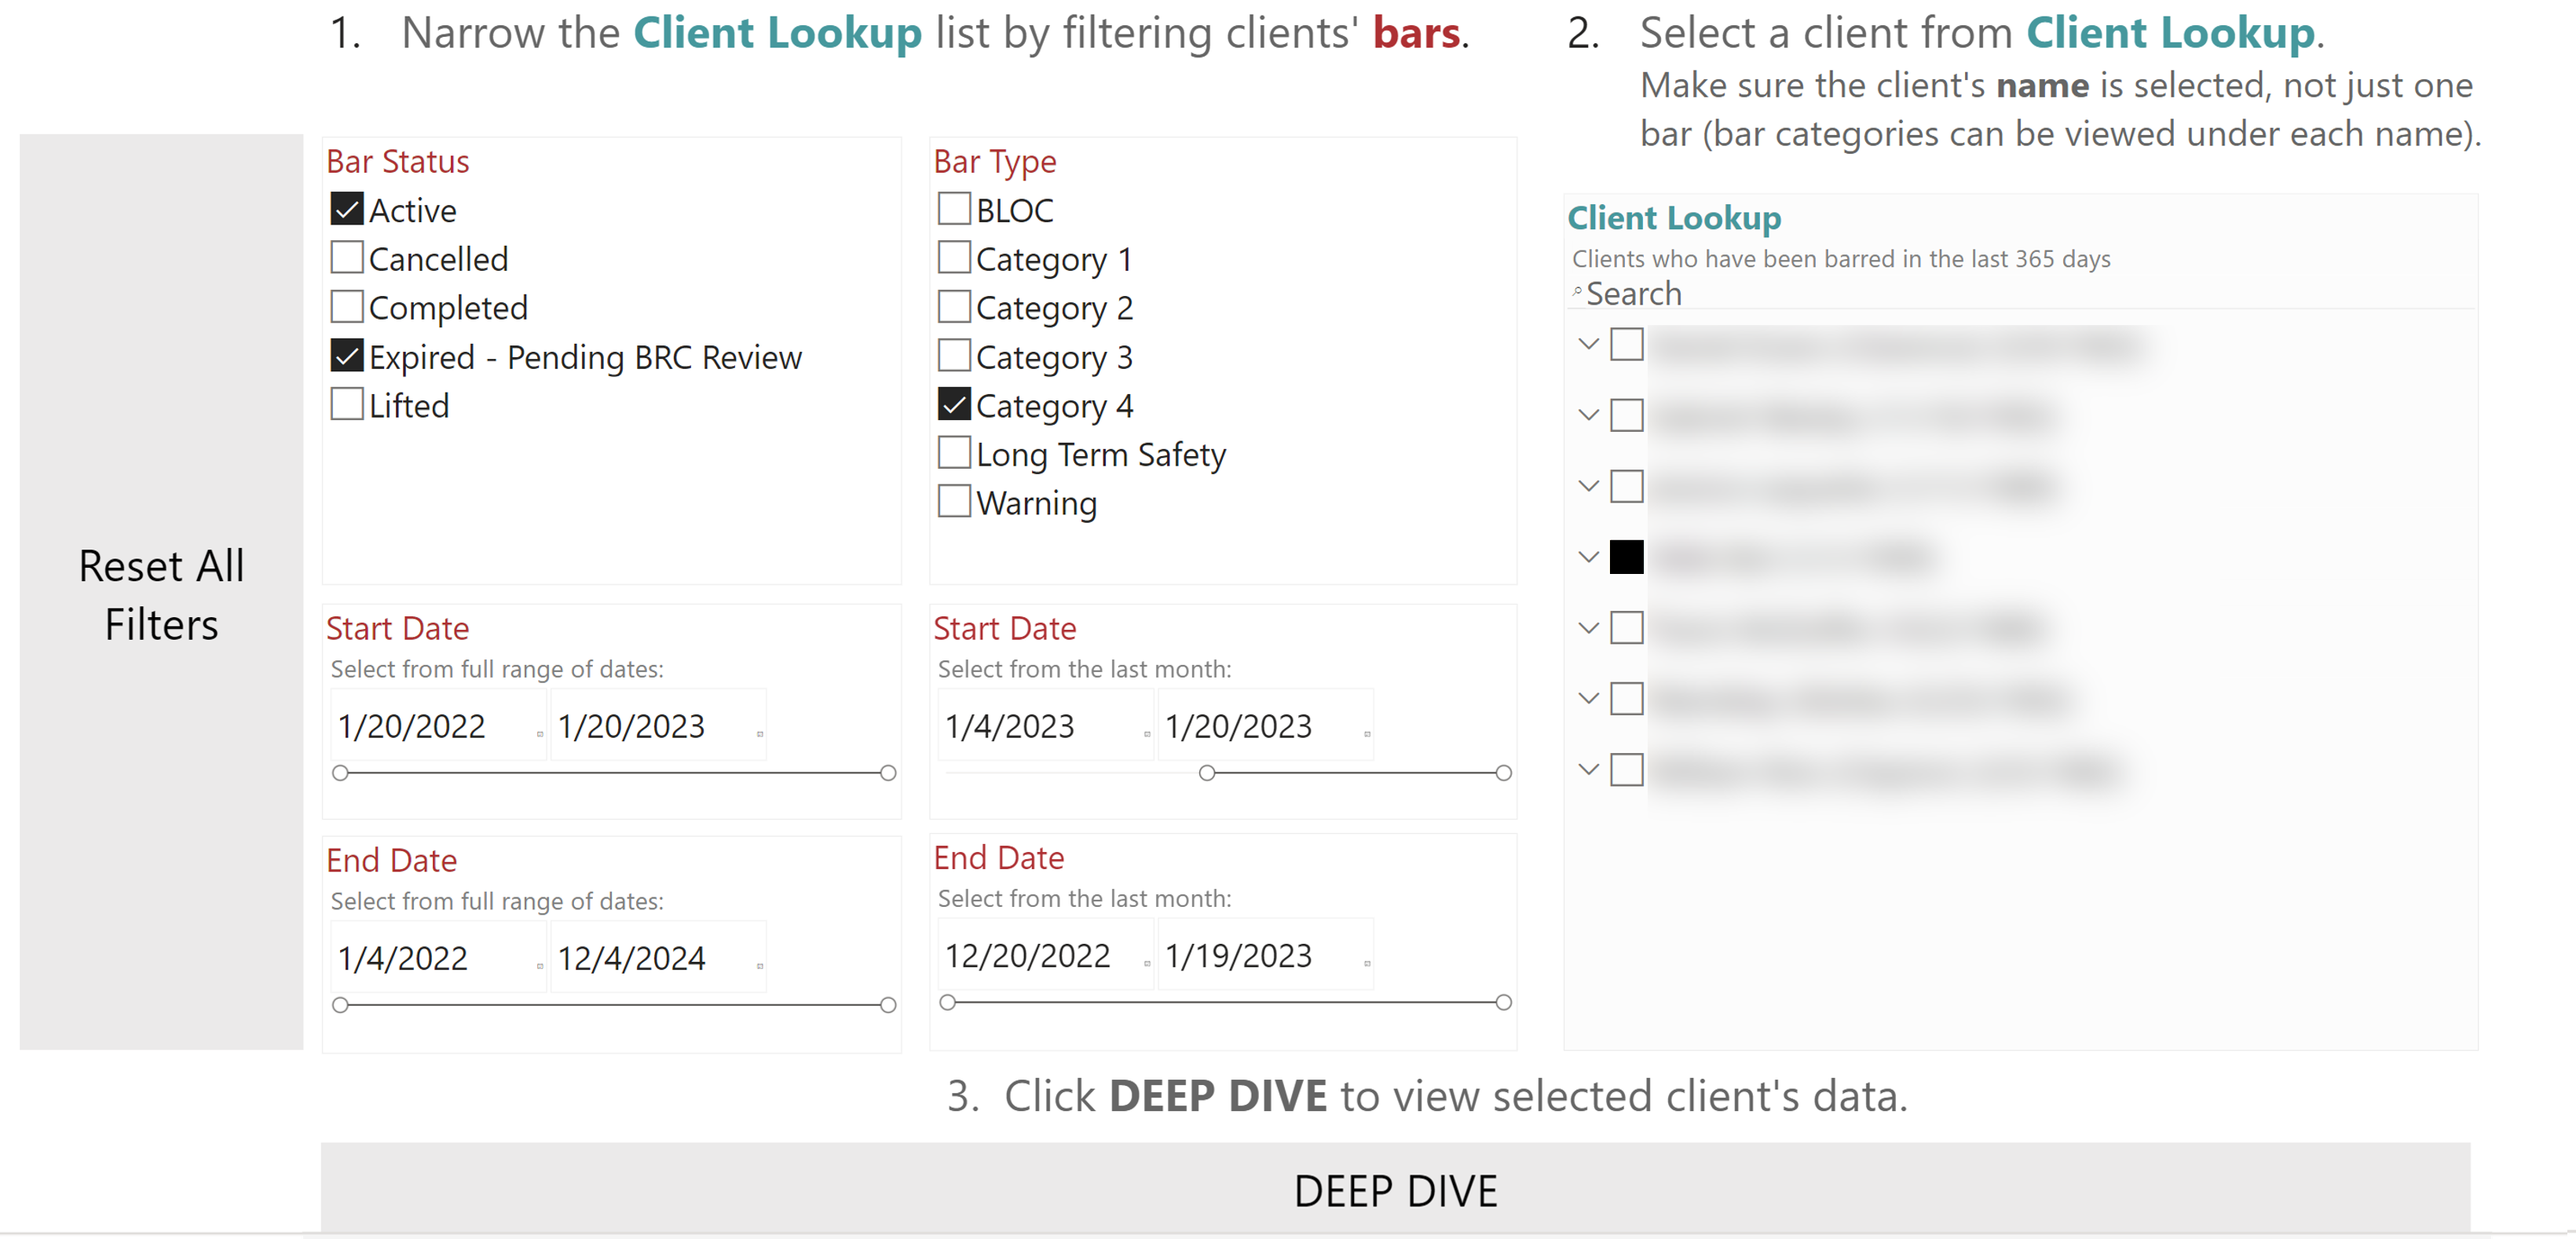The width and height of the screenshot is (2576, 1239).
Task: Click the last-month Start Date slider's left handle
Action: (x=1207, y=773)
